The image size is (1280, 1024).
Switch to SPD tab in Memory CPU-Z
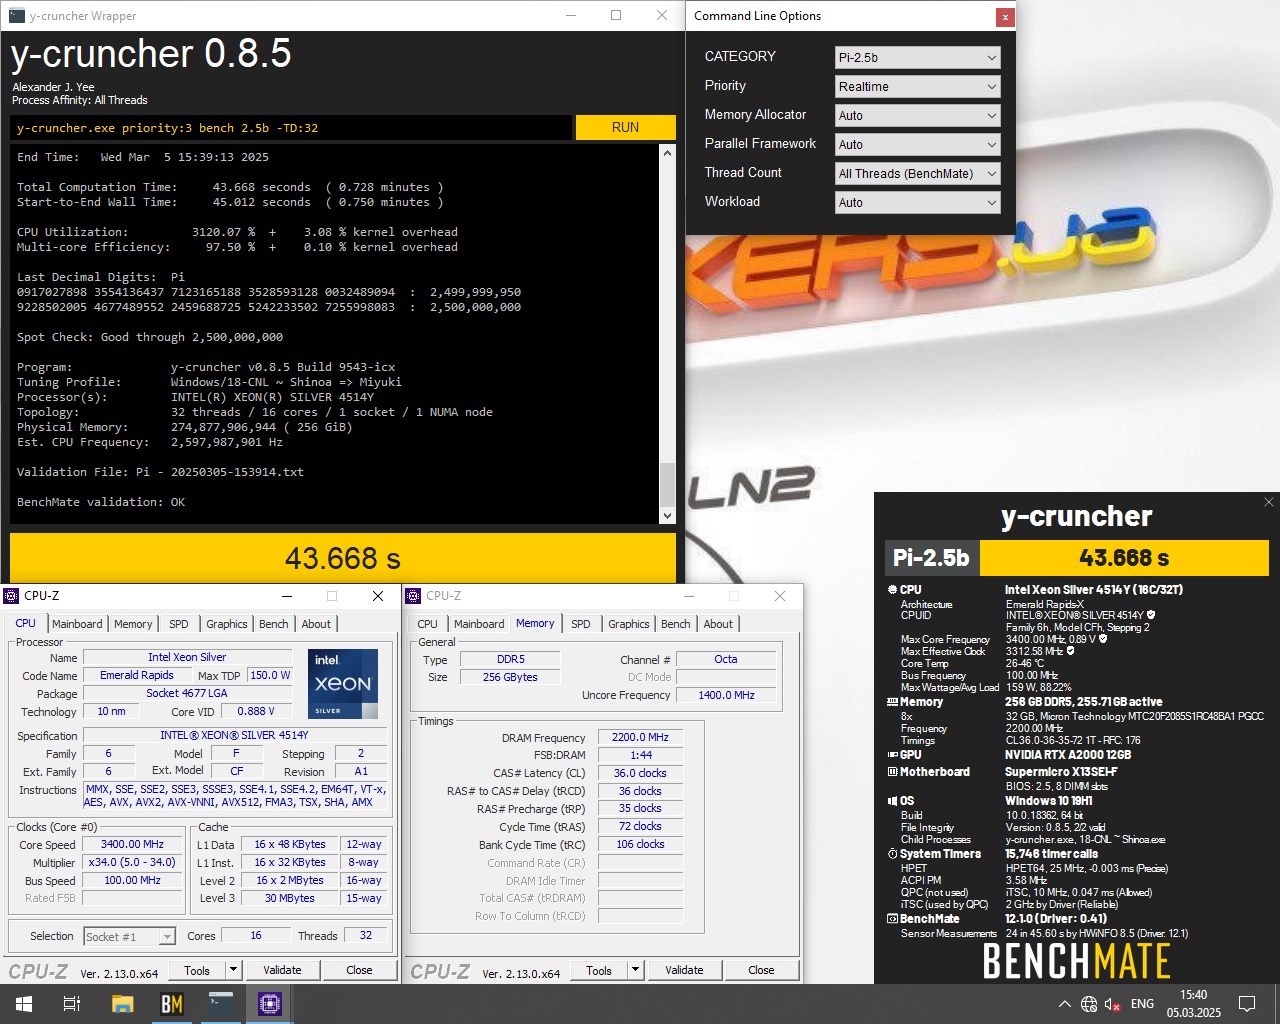pyautogui.click(x=581, y=624)
